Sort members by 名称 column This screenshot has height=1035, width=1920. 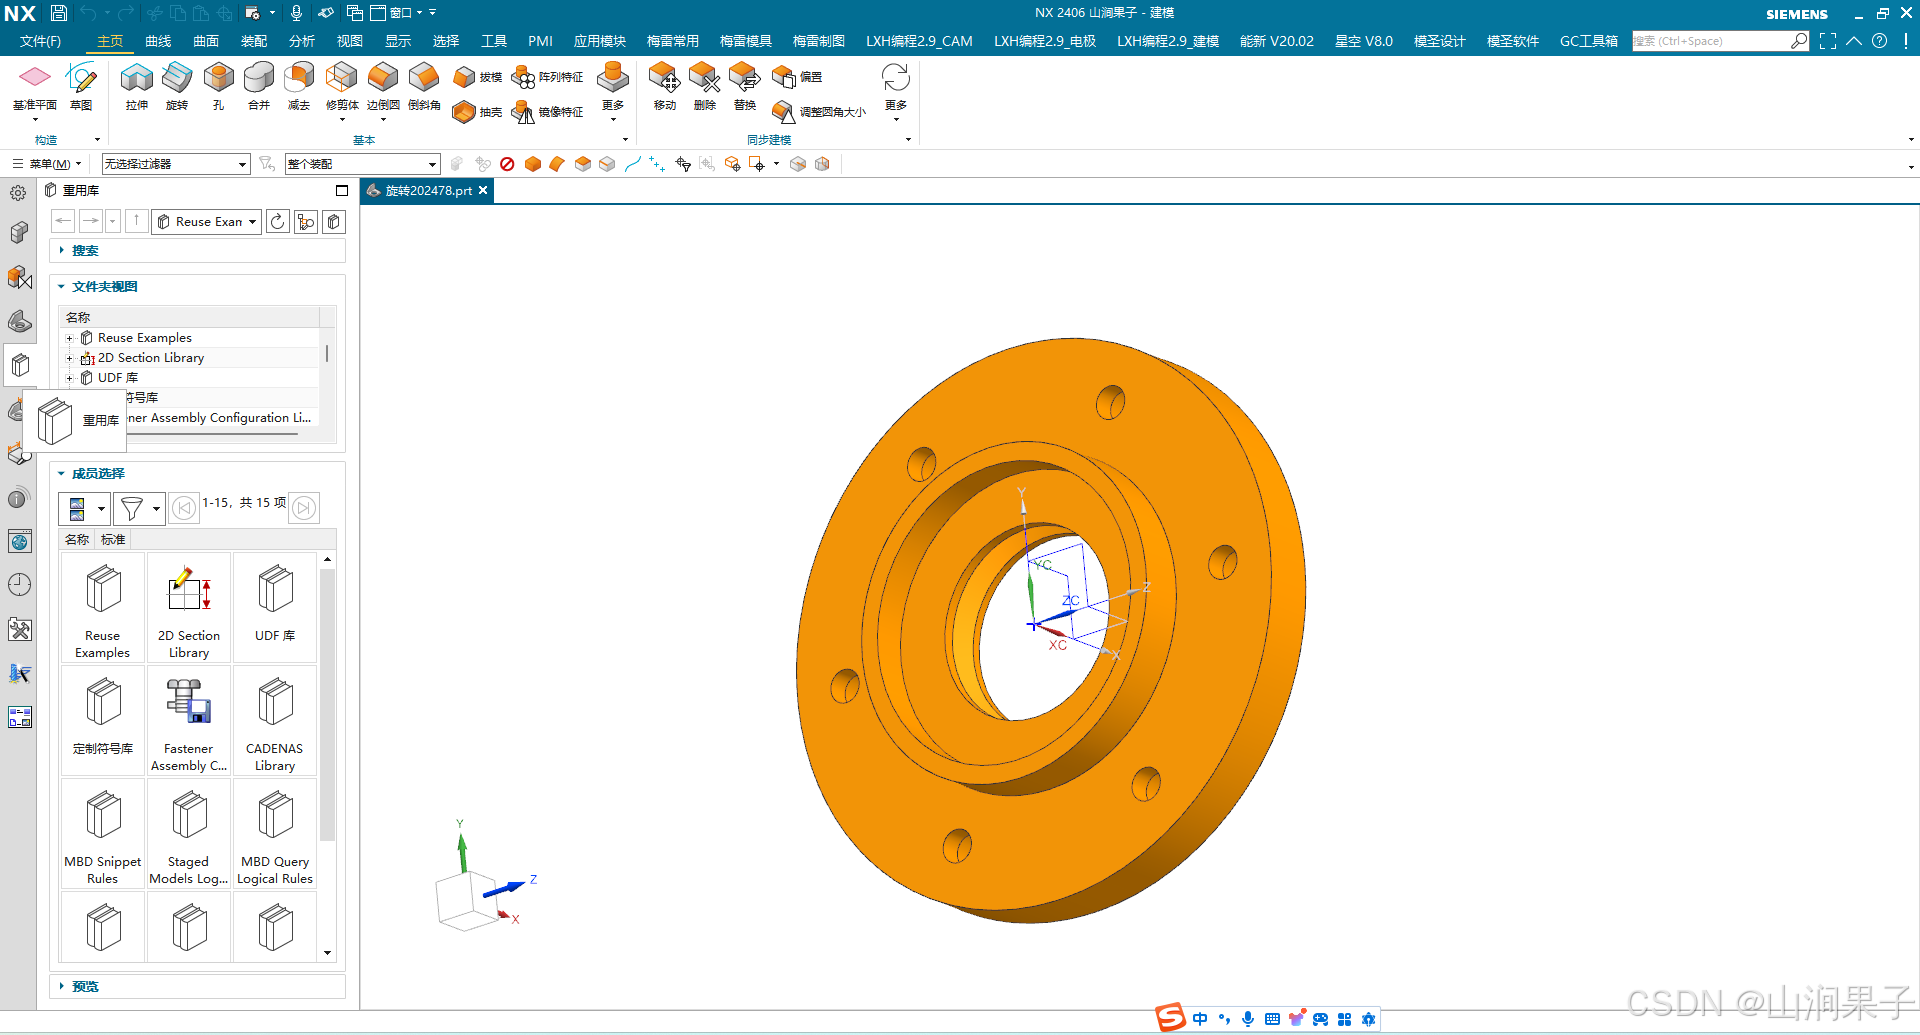77,540
